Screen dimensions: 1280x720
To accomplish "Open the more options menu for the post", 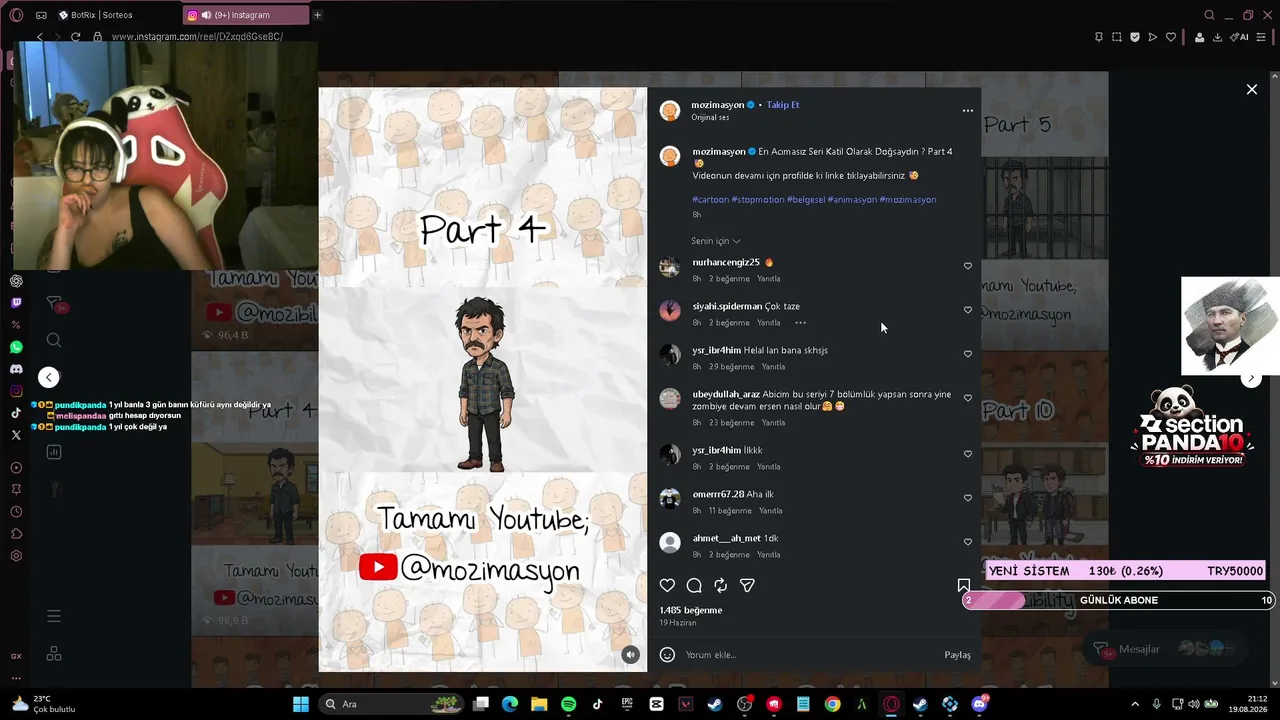I will [967, 111].
